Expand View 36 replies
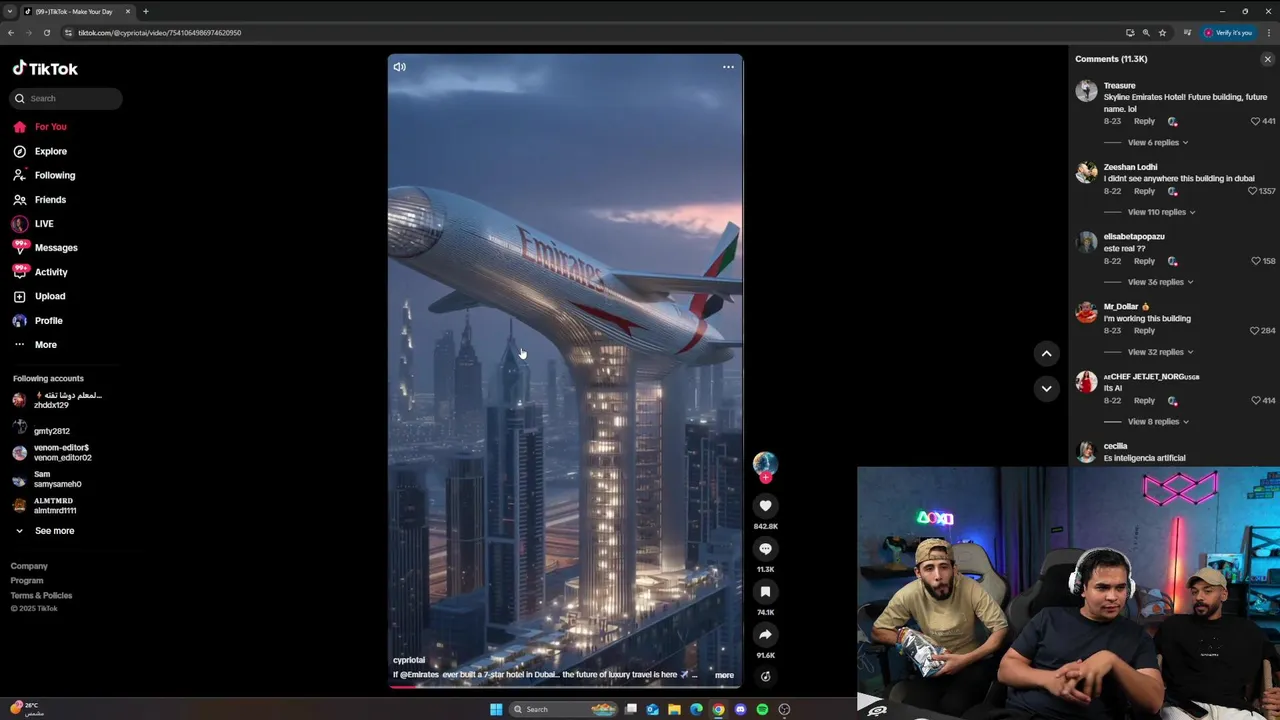The height and width of the screenshot is (720, 1280). [1160, 282]
